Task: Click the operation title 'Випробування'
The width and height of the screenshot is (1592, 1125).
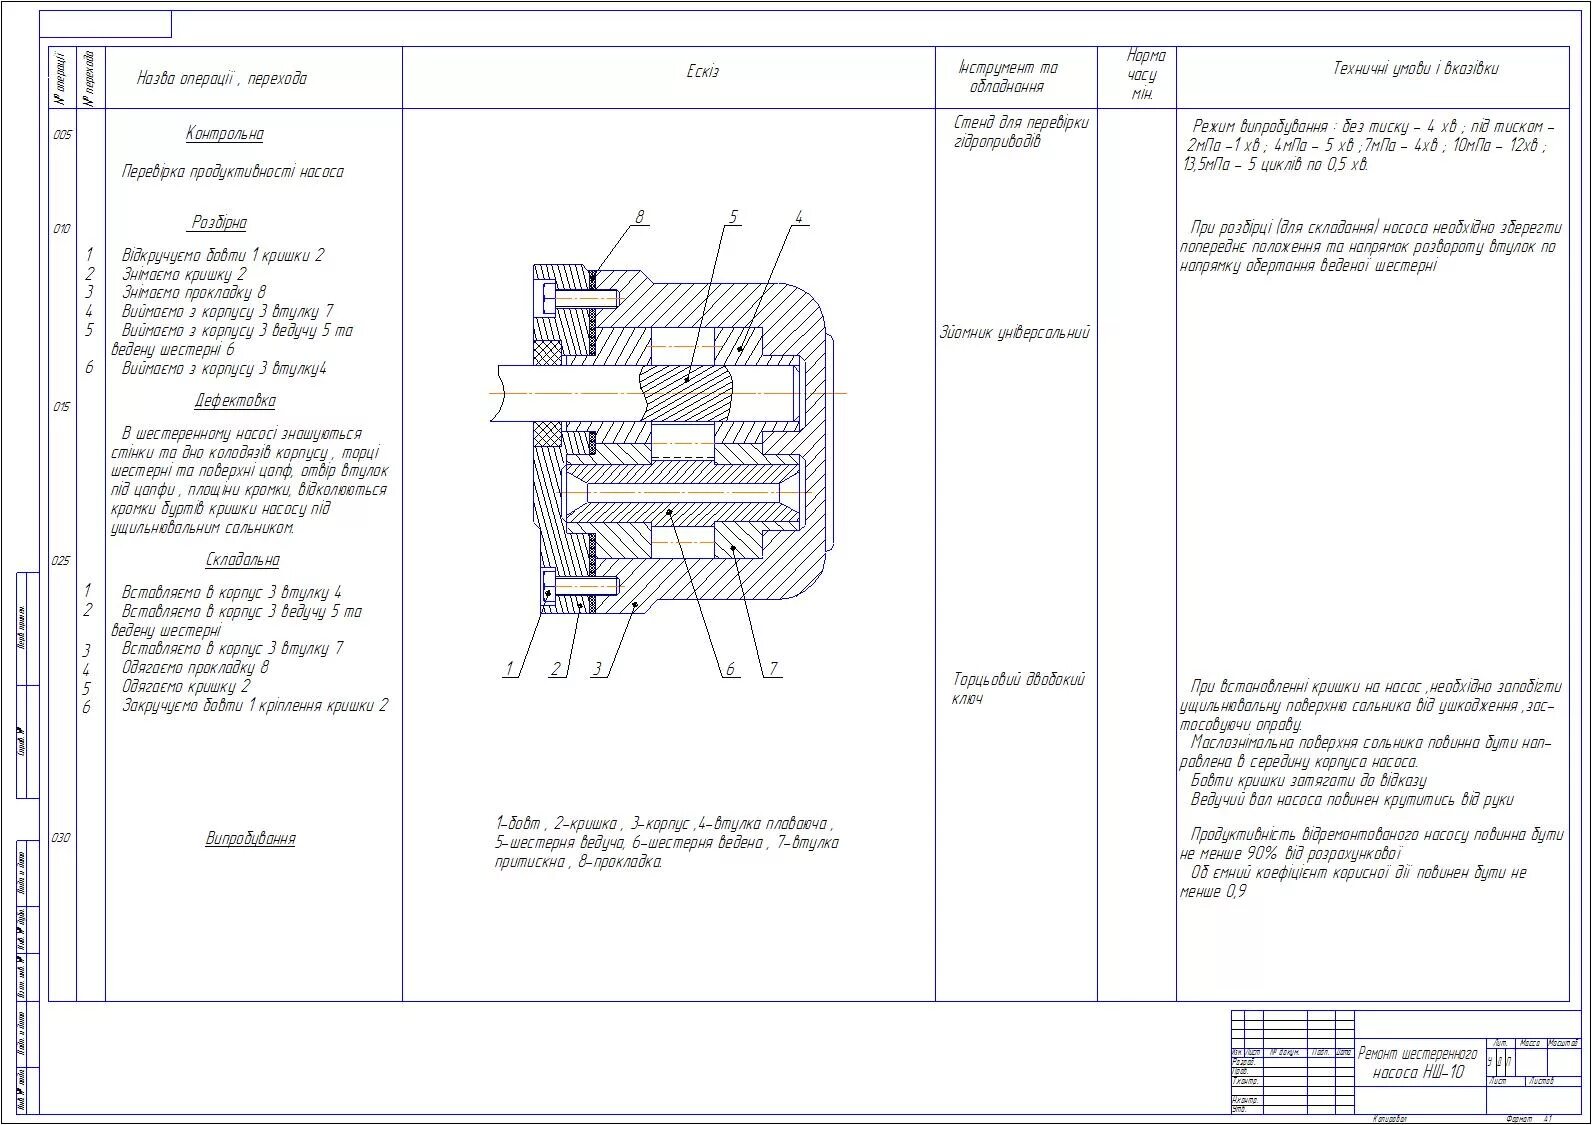Action: [x=251, y=839]
